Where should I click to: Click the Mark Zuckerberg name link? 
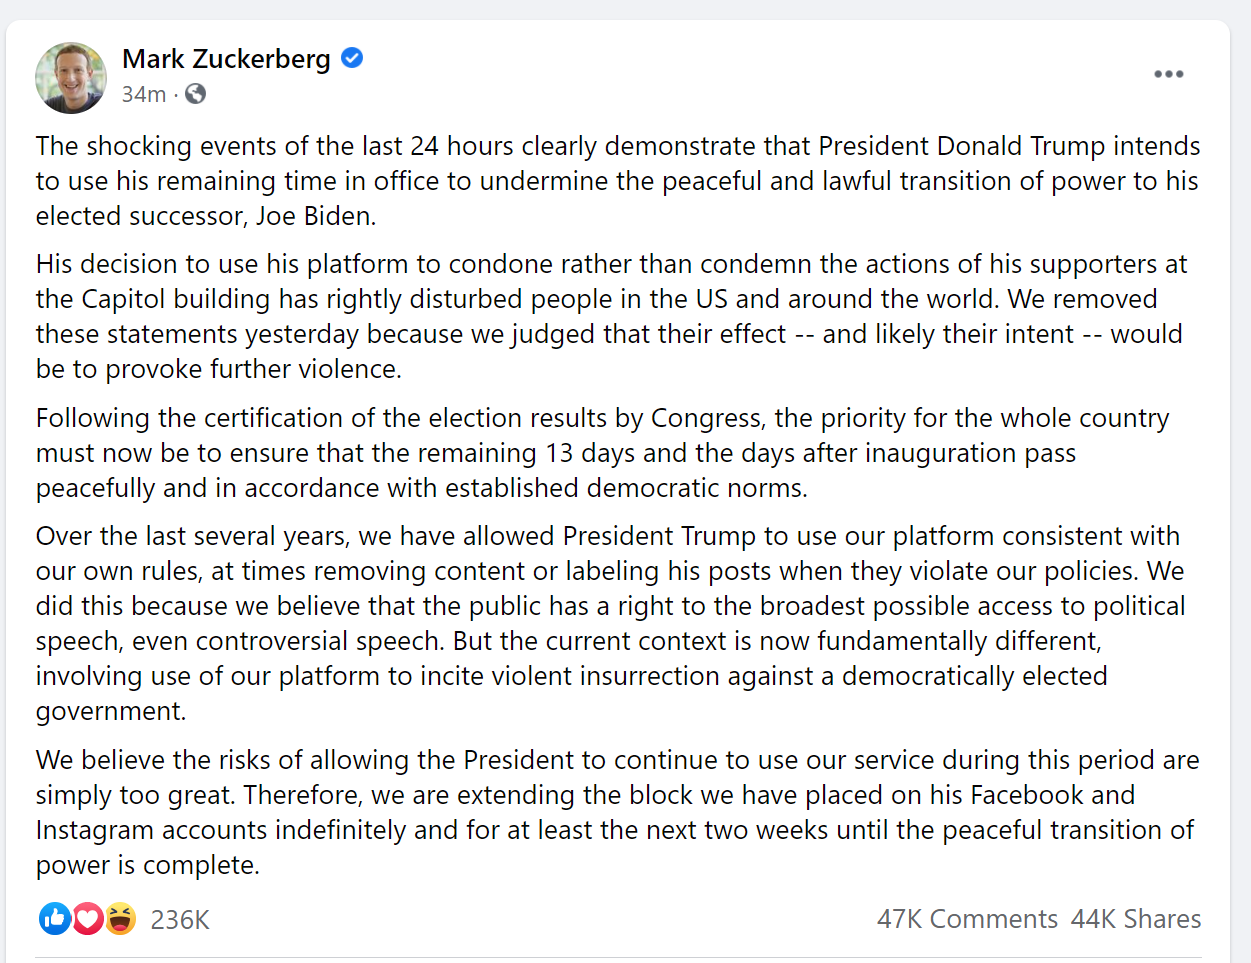point(226,59)
